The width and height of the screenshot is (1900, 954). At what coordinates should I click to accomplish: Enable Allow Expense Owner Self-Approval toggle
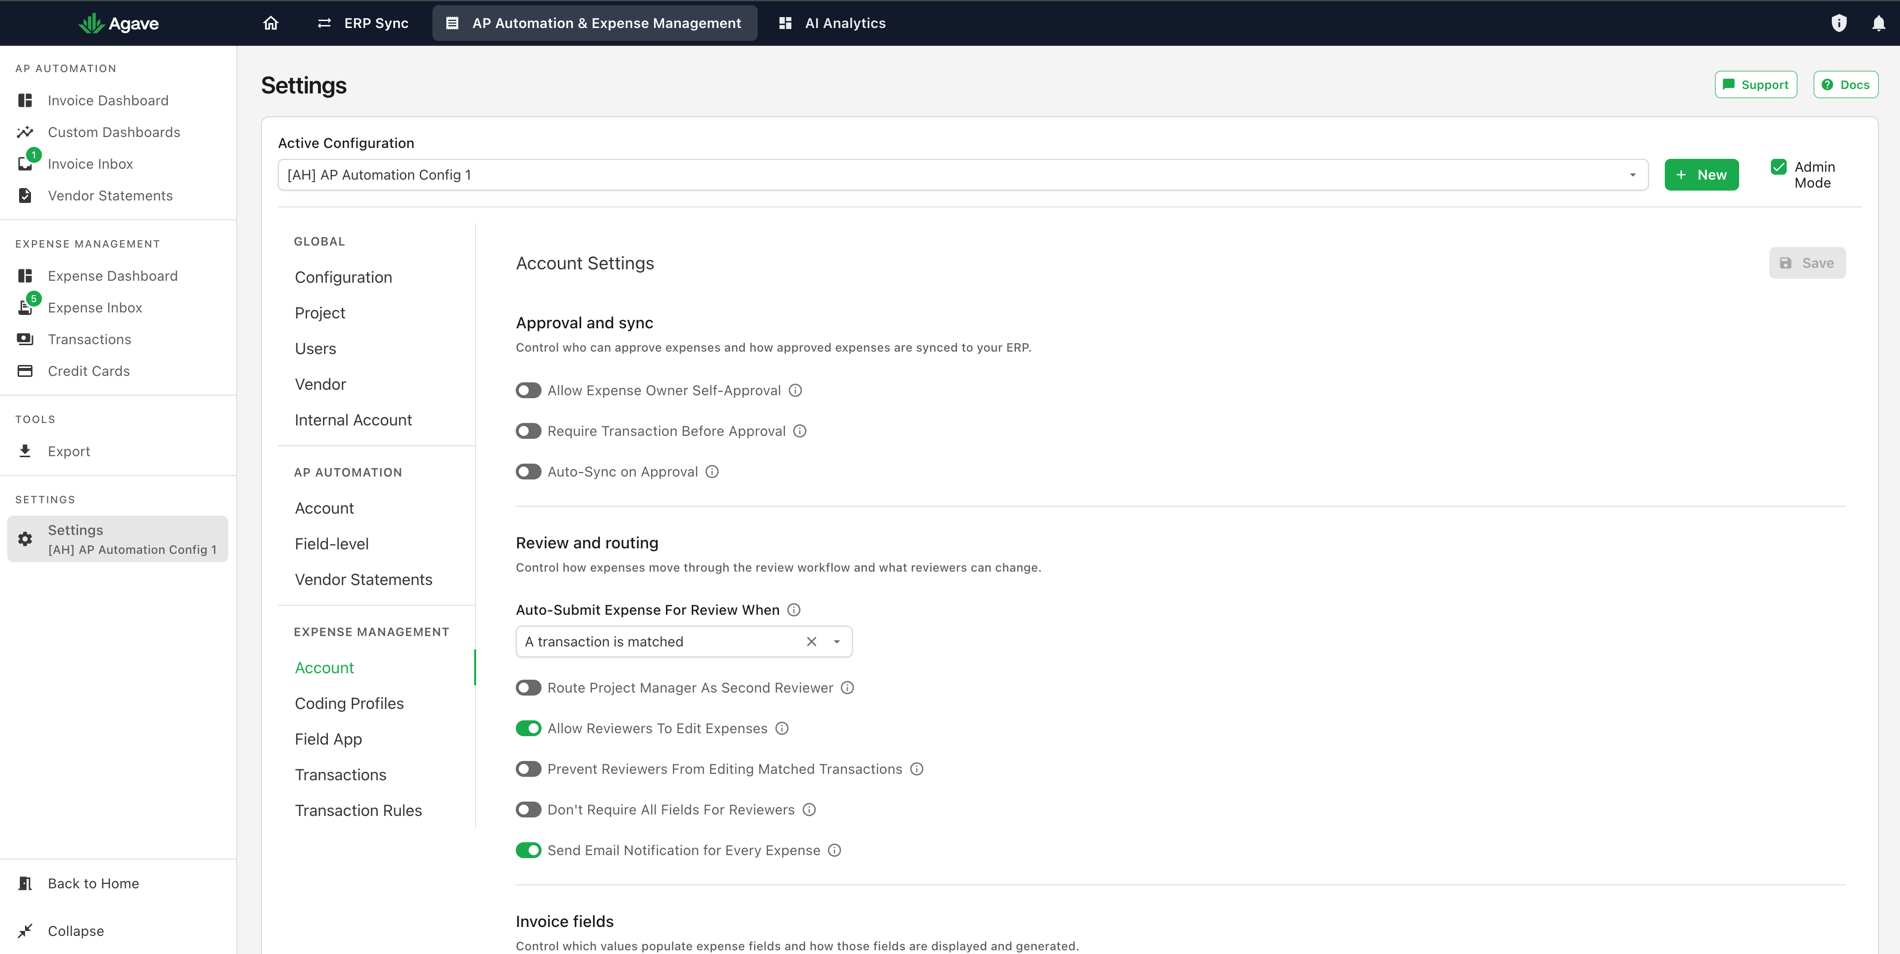528,390
